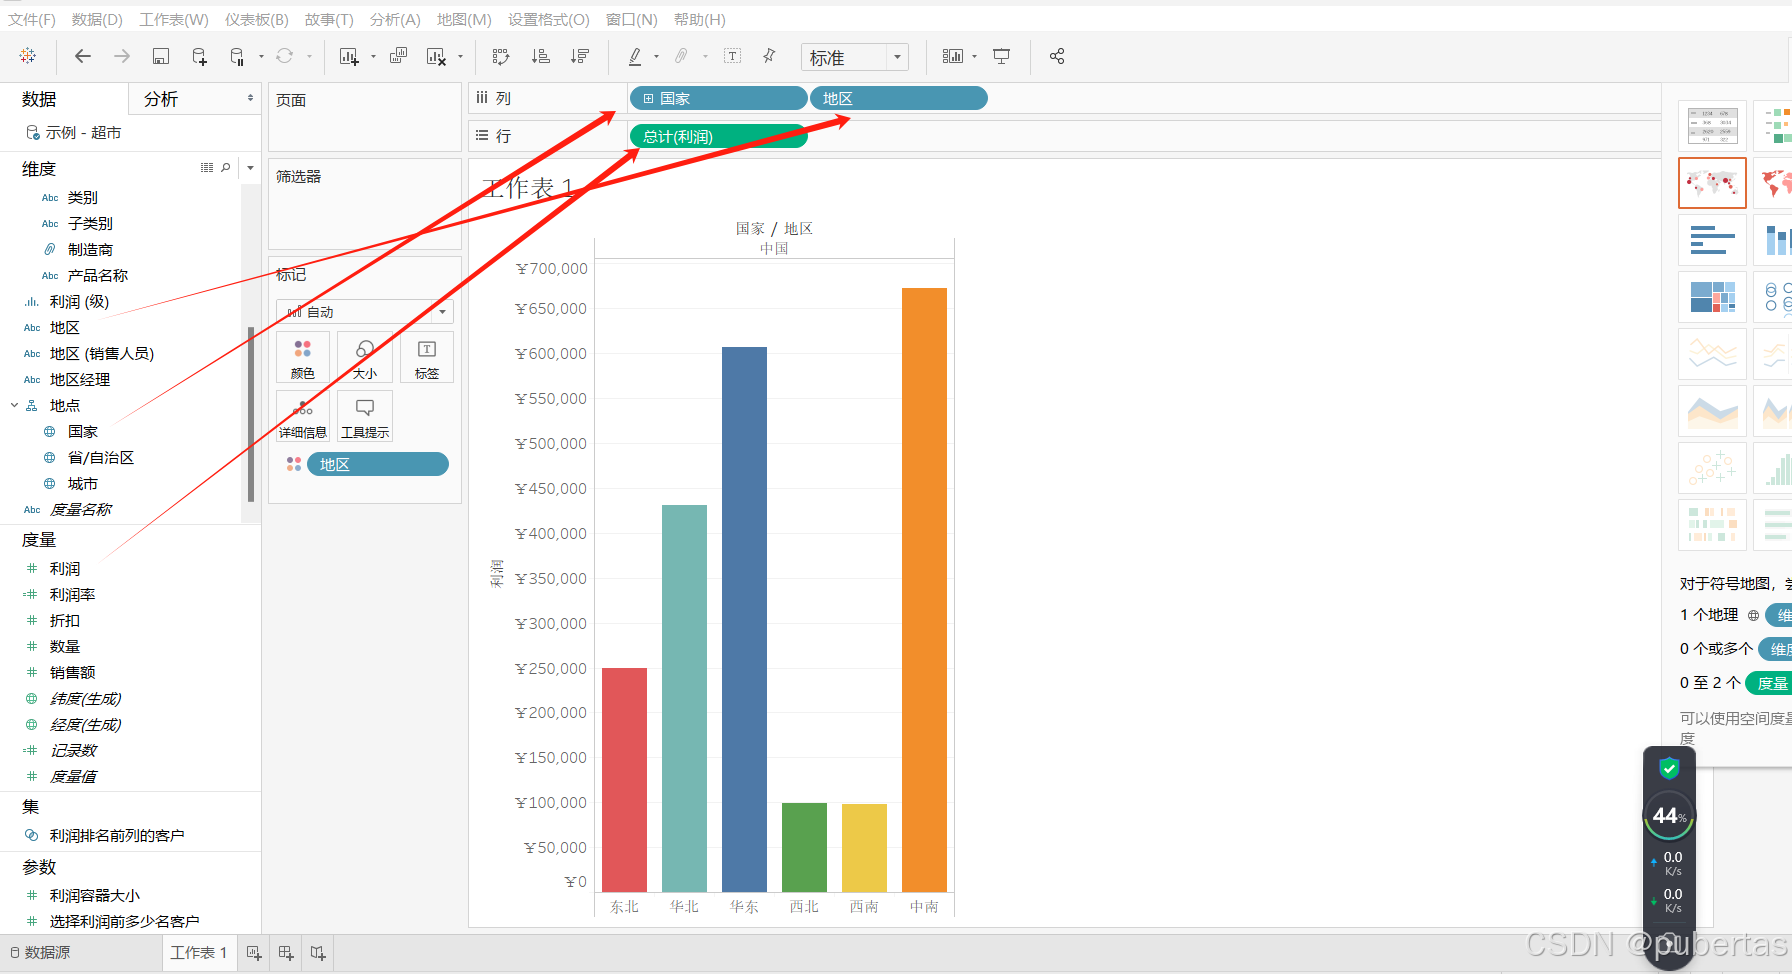Select the blue 华东 bar

744,619
